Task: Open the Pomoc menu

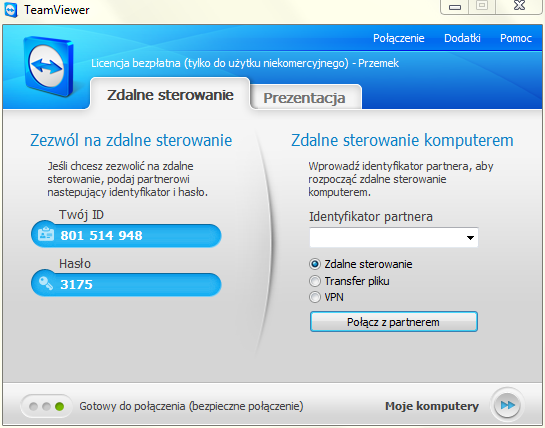Action: (516, 38)
